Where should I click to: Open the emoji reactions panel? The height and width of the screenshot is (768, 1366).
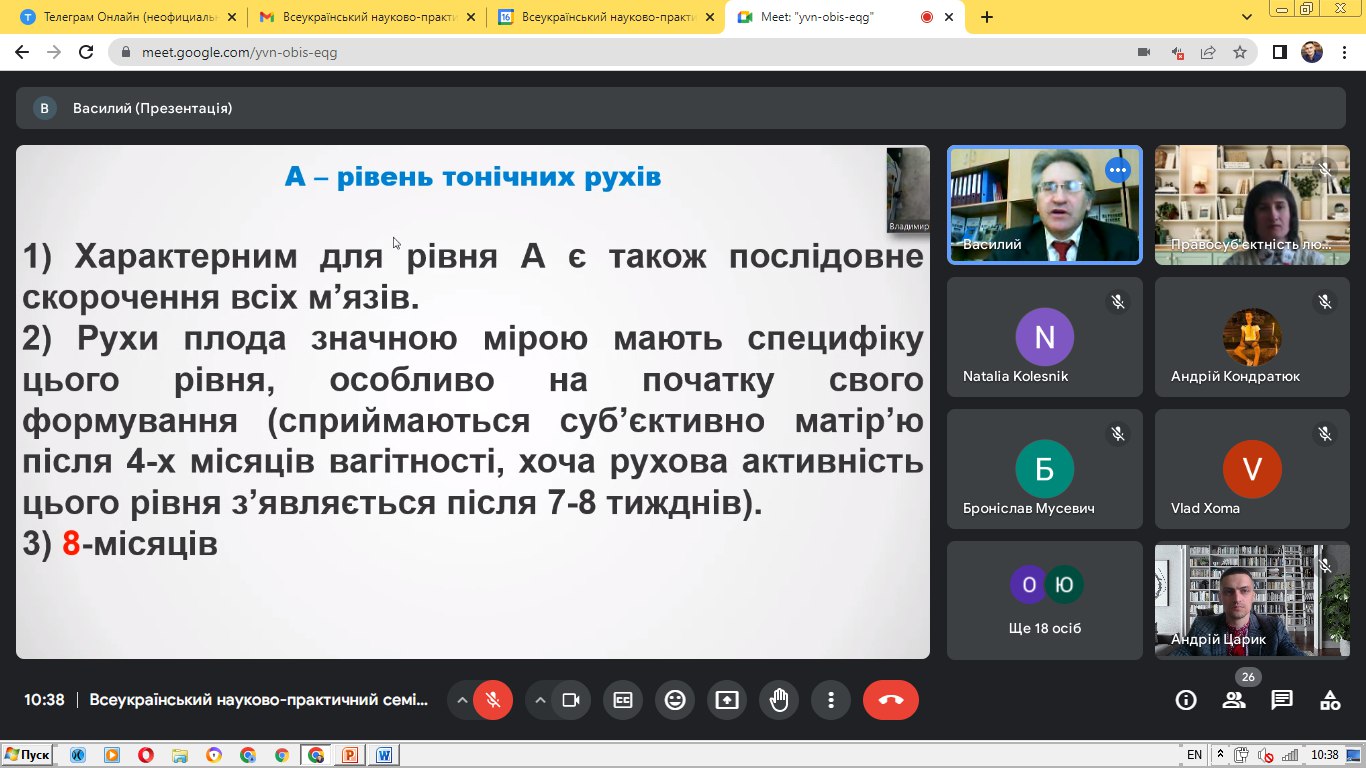click(x=675, y=700)
